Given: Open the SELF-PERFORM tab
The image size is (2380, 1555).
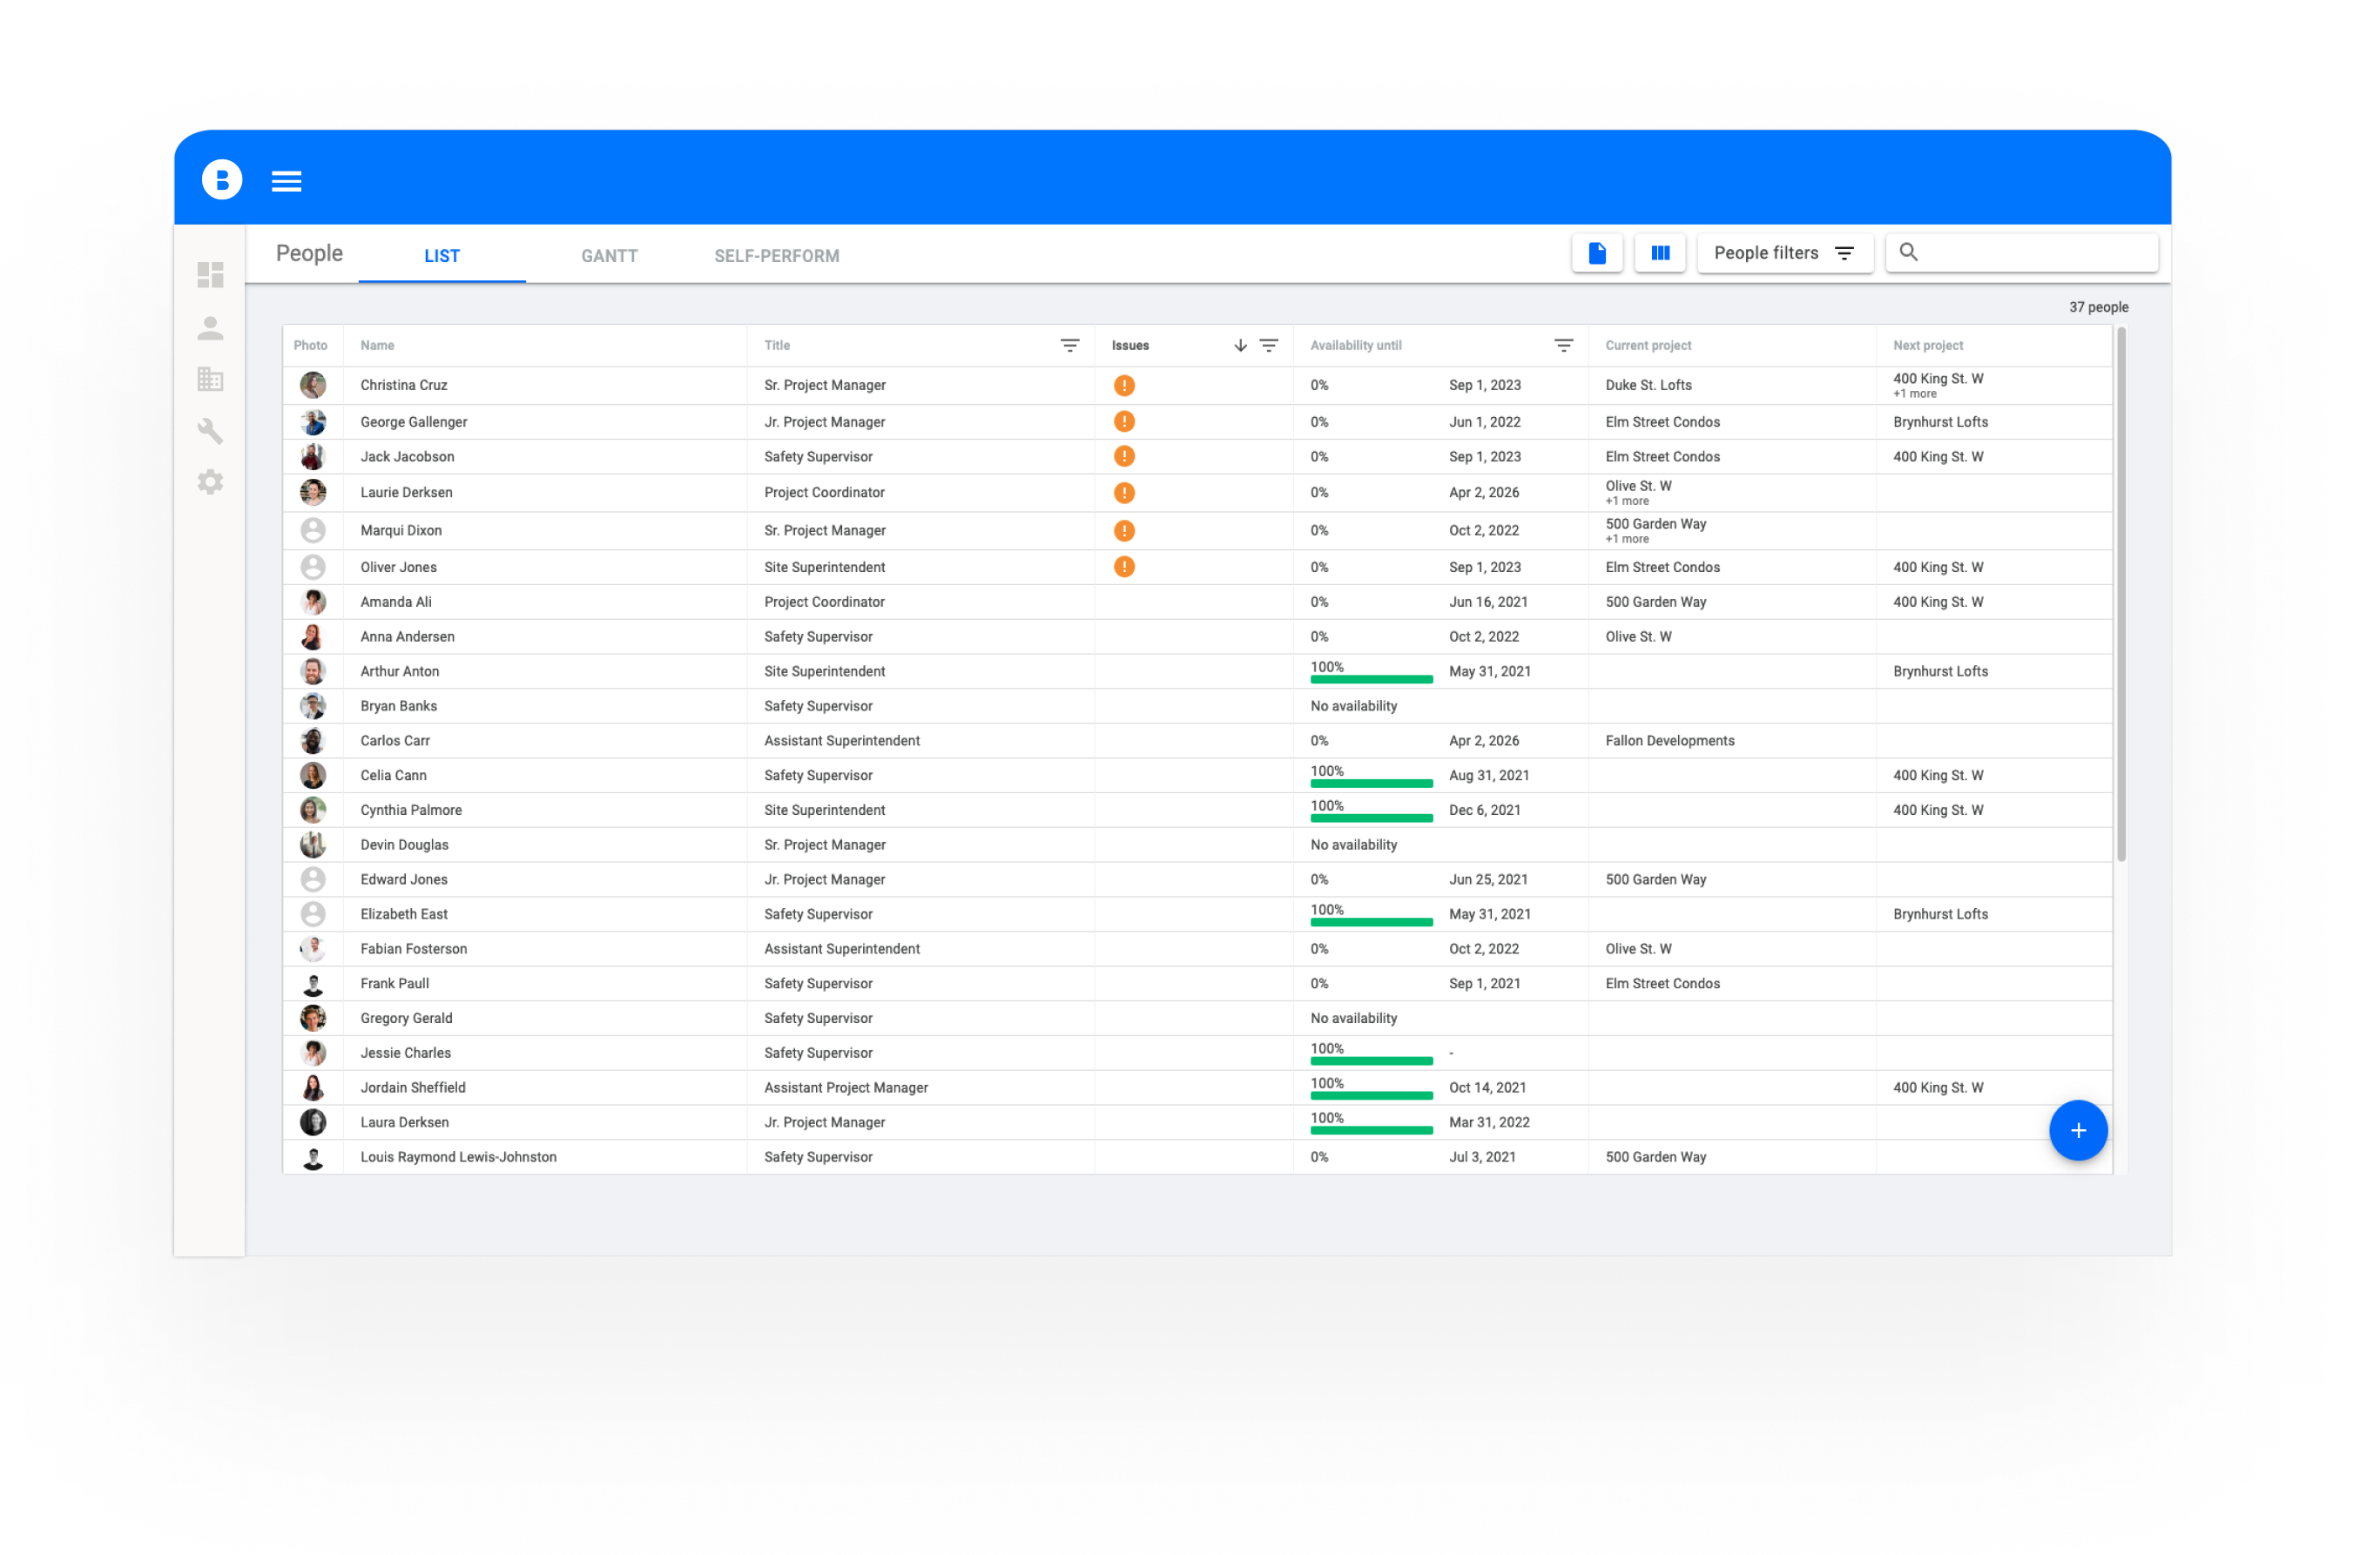Looking at the screenshot, I should [x=776, y=256].
